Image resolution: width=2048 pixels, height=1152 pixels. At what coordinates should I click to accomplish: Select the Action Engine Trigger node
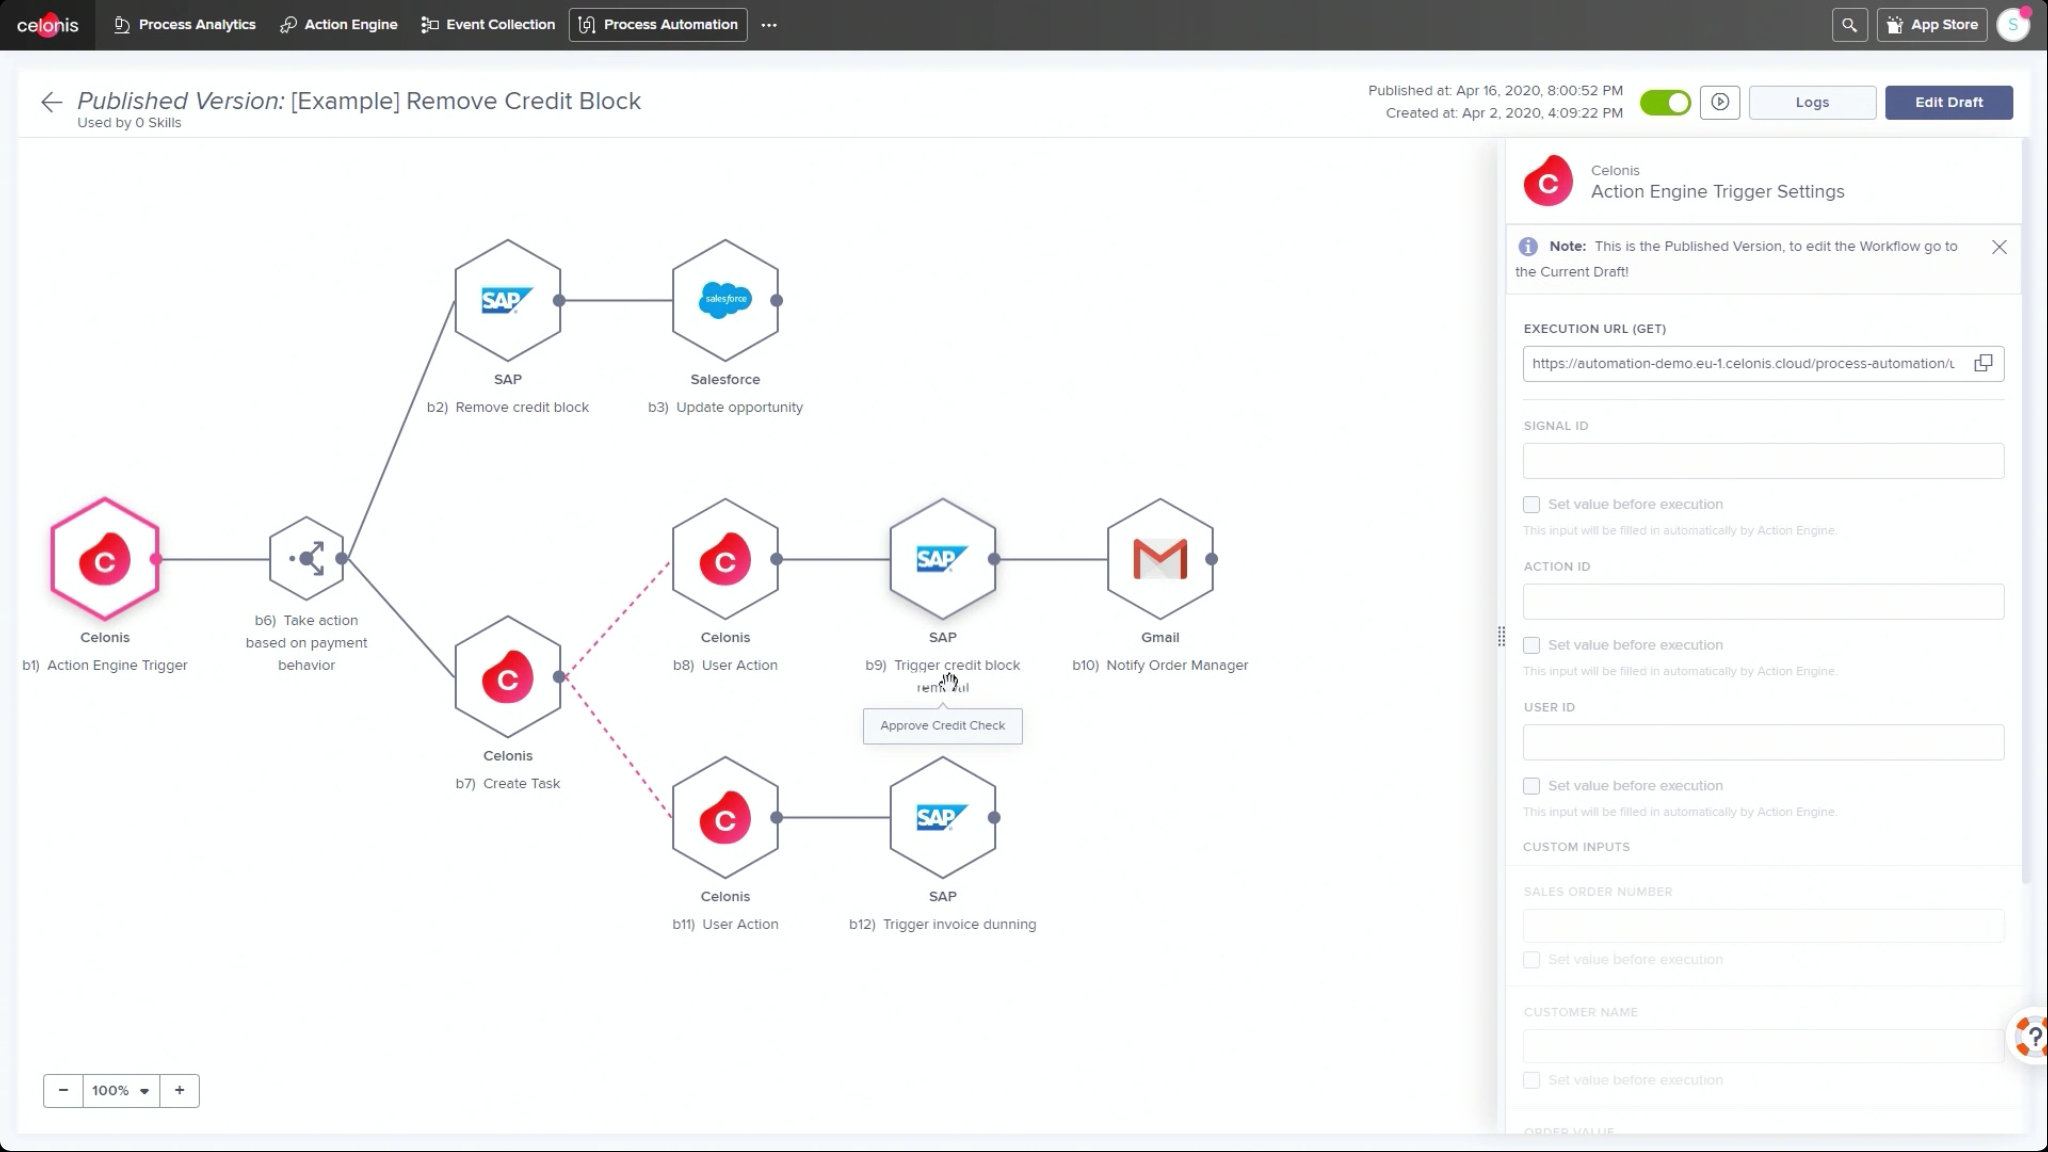(x=104, y=558)
